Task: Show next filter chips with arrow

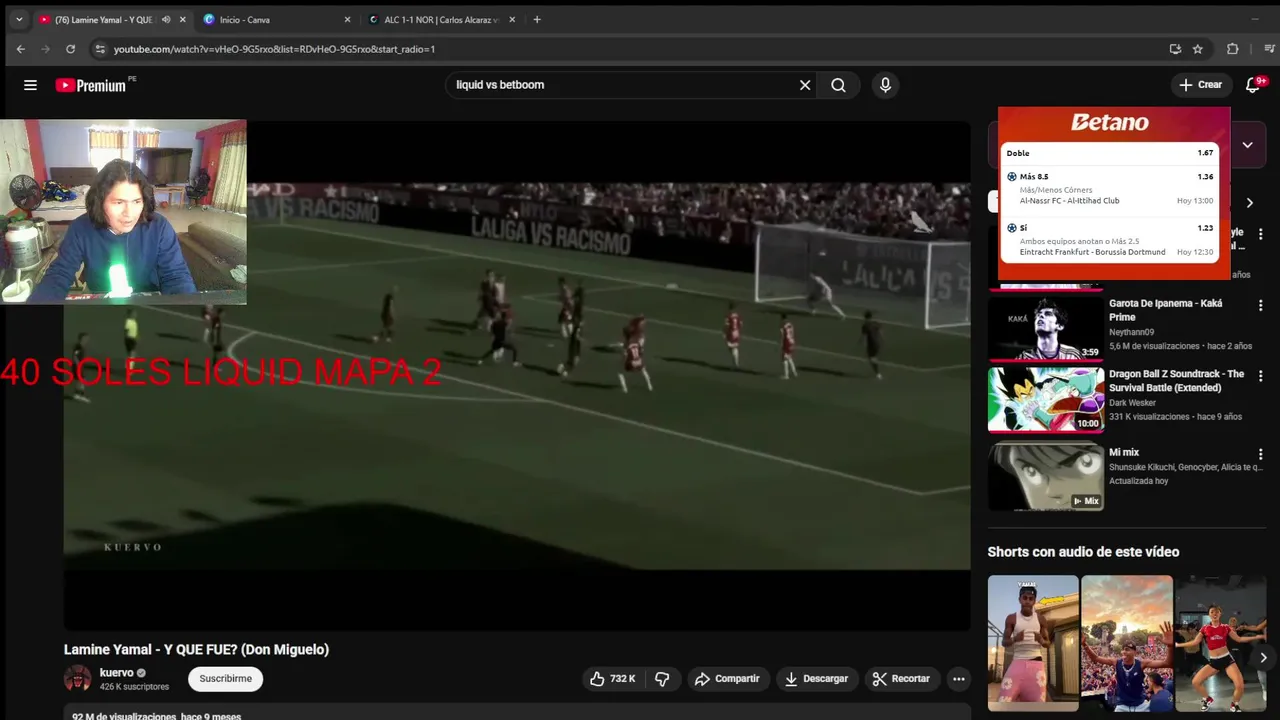Action: click(x=1249, y=202)
